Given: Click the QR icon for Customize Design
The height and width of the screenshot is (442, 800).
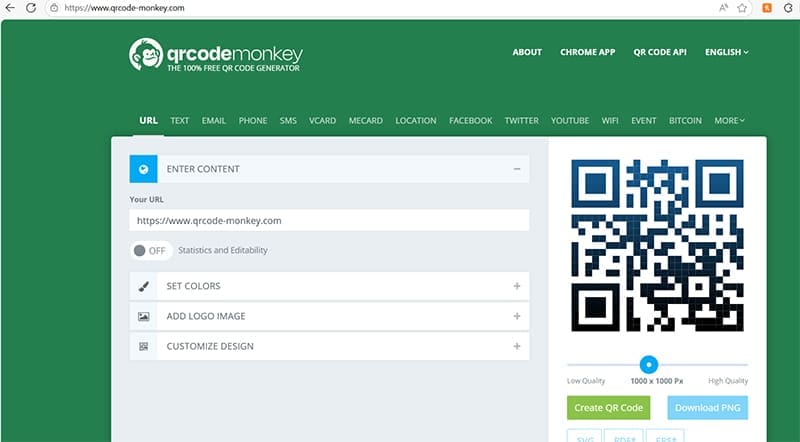Looking at the screenshot, I should [143, 346].
